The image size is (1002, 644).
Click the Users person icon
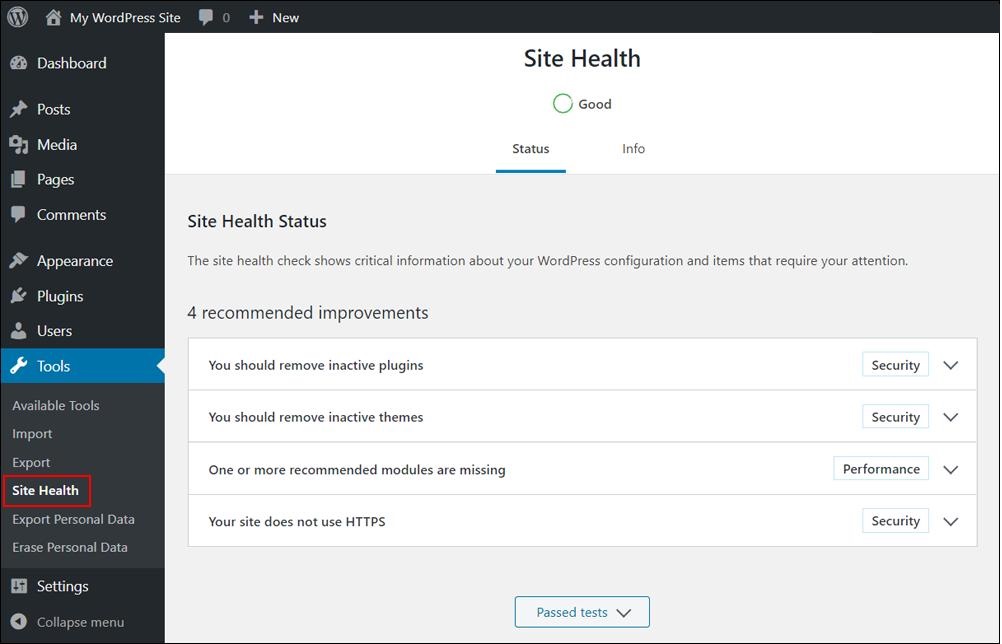point(19,331)
